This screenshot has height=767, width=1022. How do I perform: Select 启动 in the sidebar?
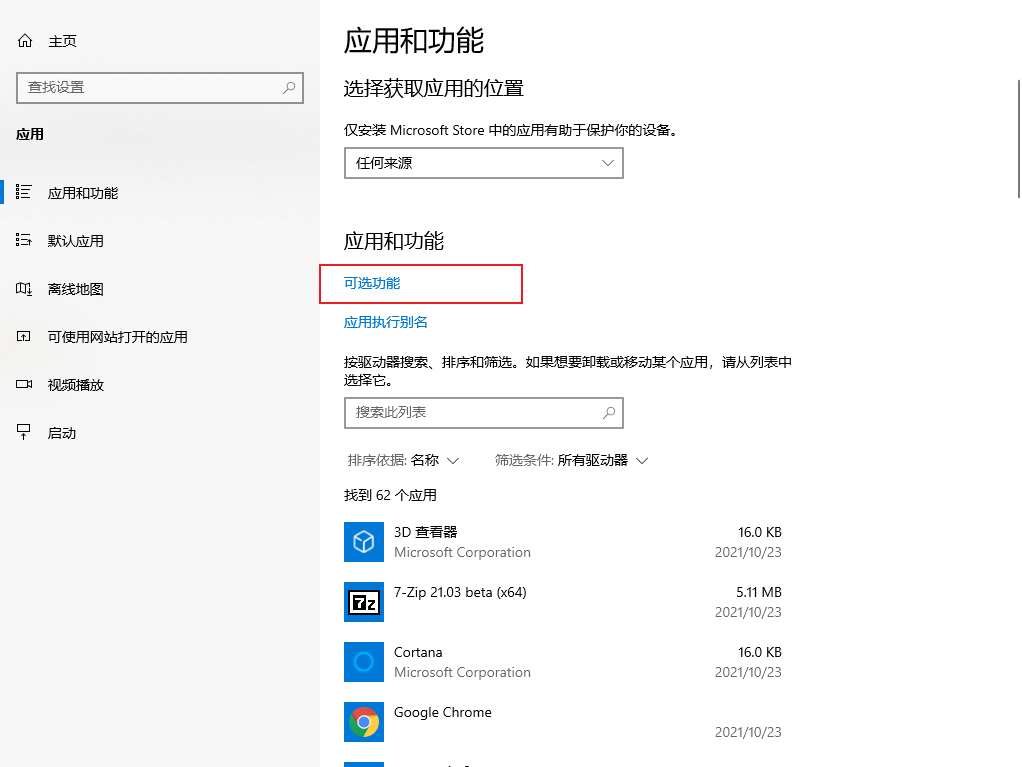160,433
